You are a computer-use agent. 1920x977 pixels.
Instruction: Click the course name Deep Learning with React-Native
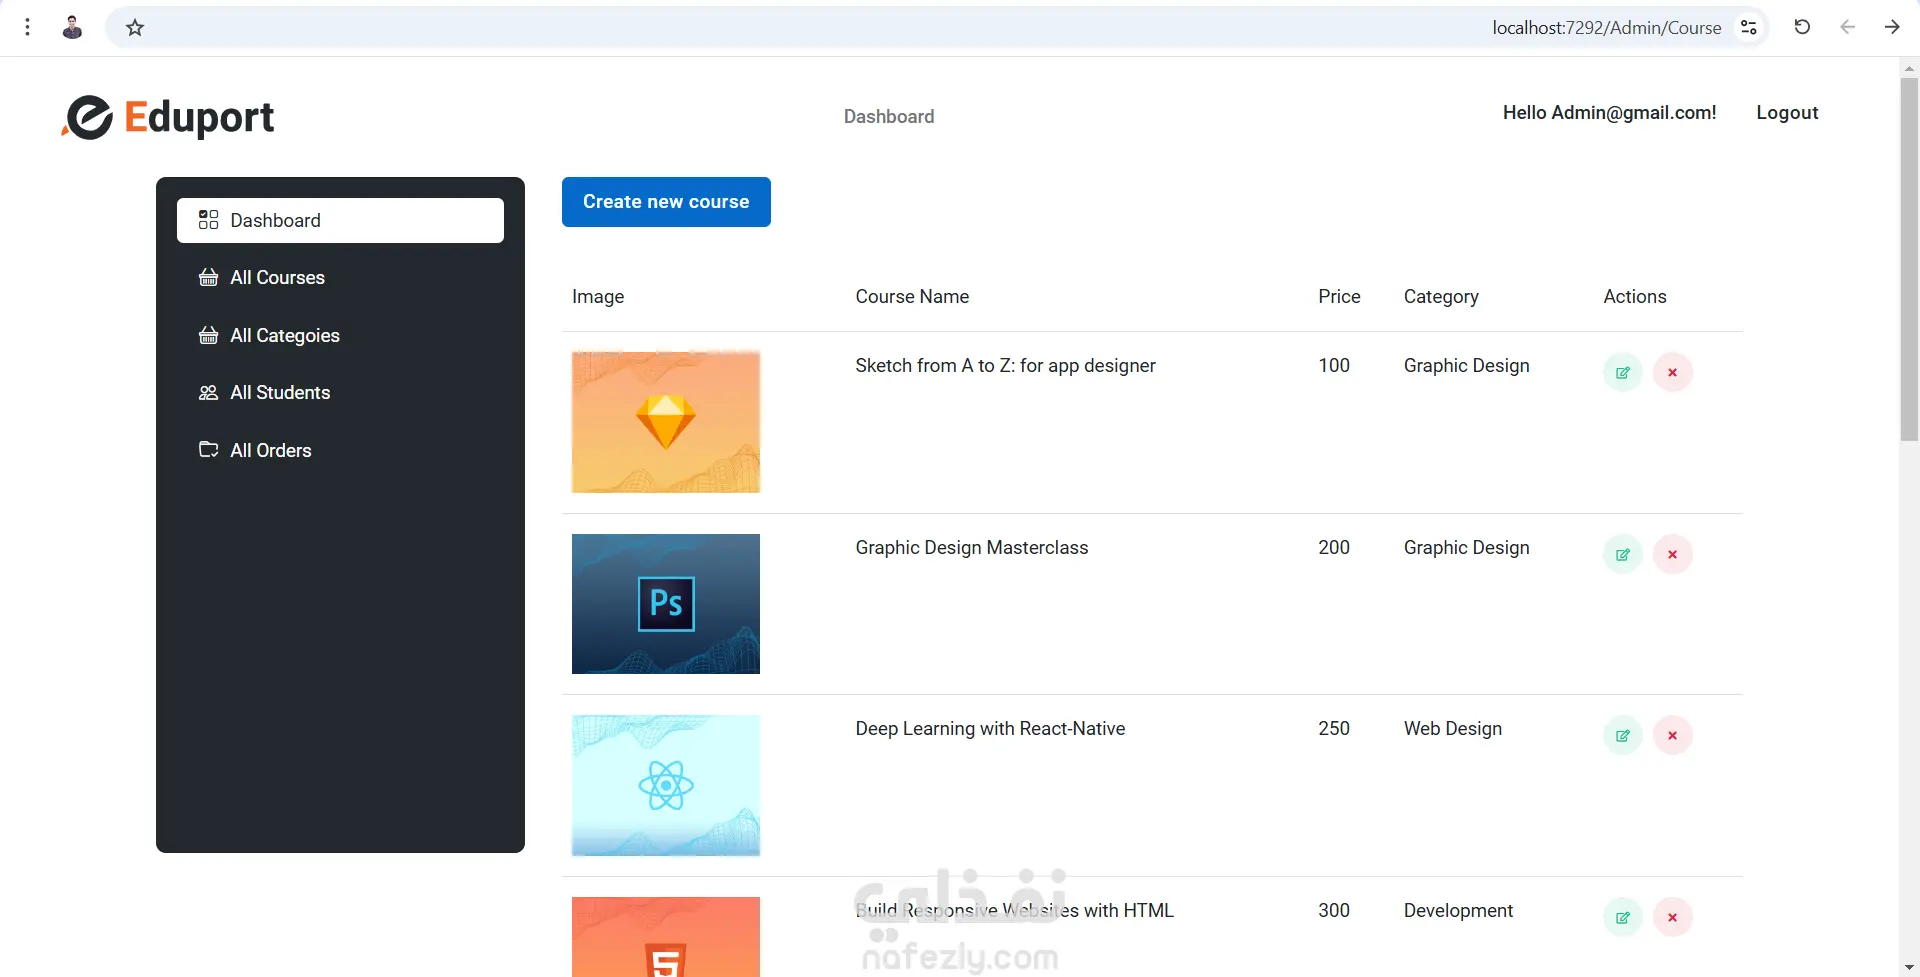coord(990,729)
